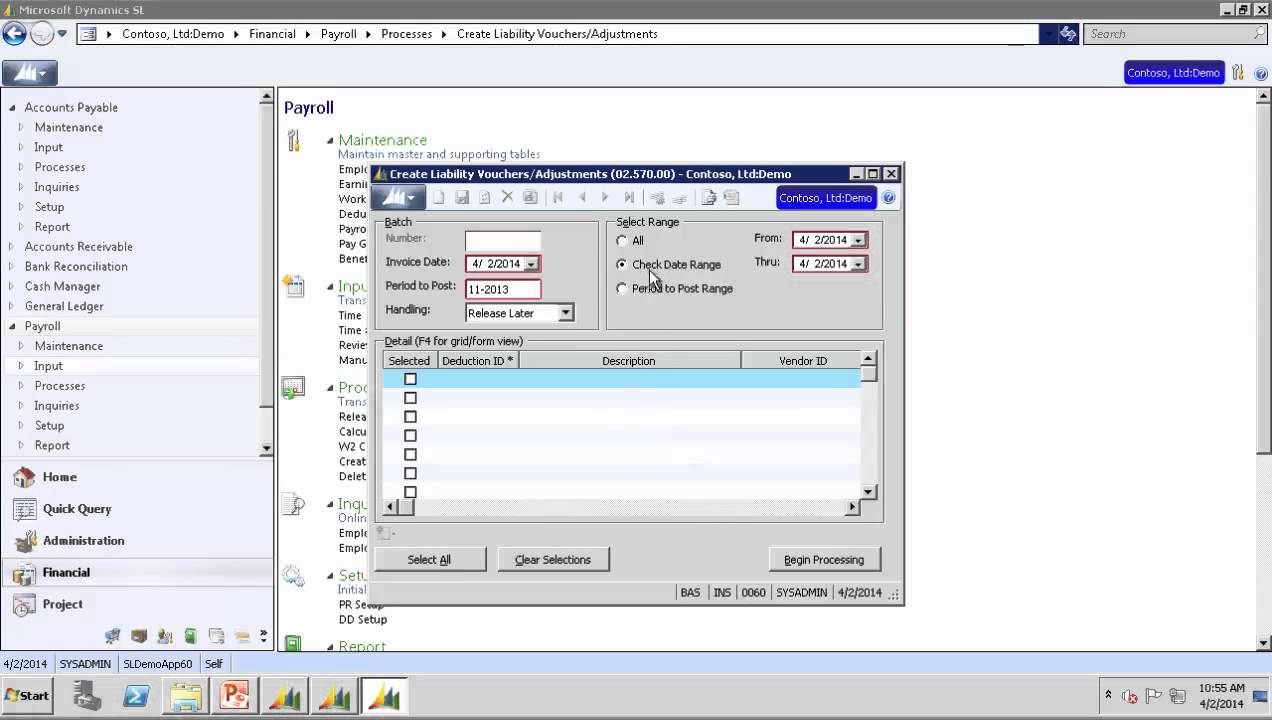The height and width of the screenshot is (720, 1272).
Task: Check the fifth Selected checkbox in detail grid
Action: click(410, 455)
